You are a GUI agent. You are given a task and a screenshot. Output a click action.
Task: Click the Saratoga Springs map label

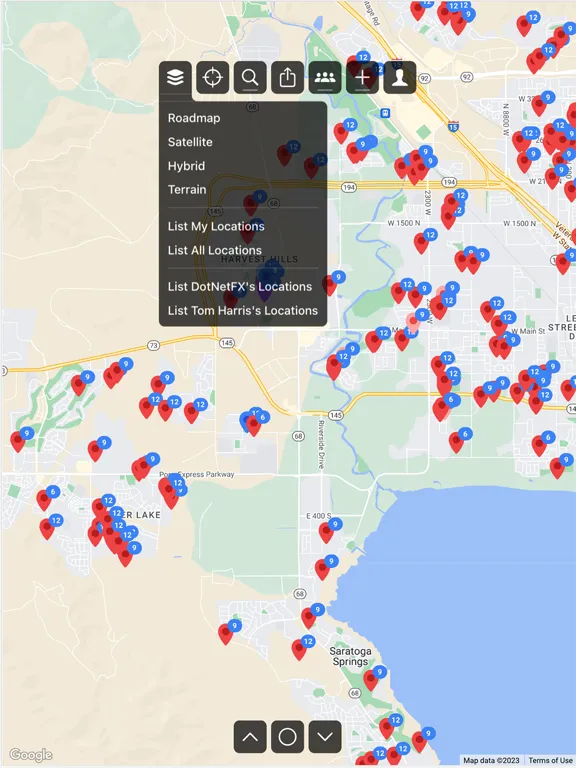pyautogui.click(x=350, y=656)
